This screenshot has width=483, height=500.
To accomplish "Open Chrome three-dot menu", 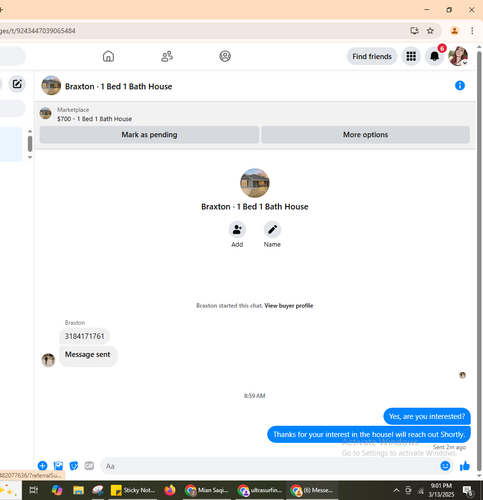I will coord(472,31).
